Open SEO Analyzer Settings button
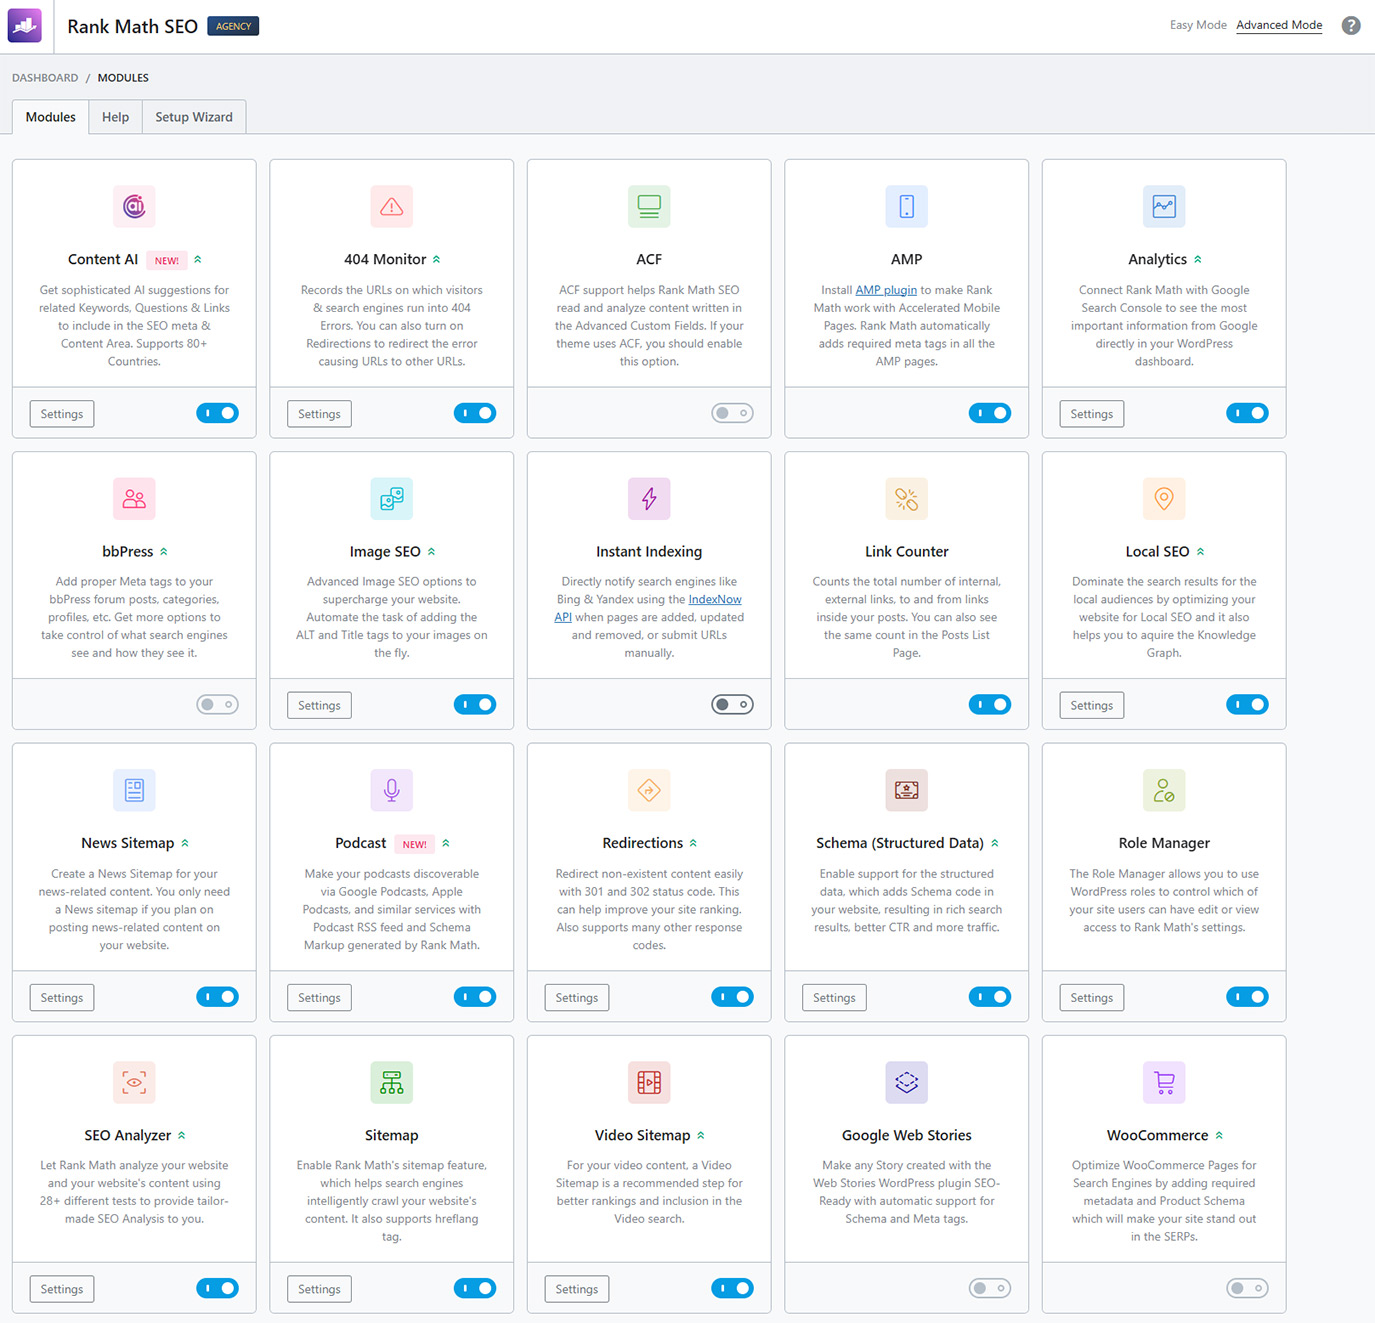 62,1290
